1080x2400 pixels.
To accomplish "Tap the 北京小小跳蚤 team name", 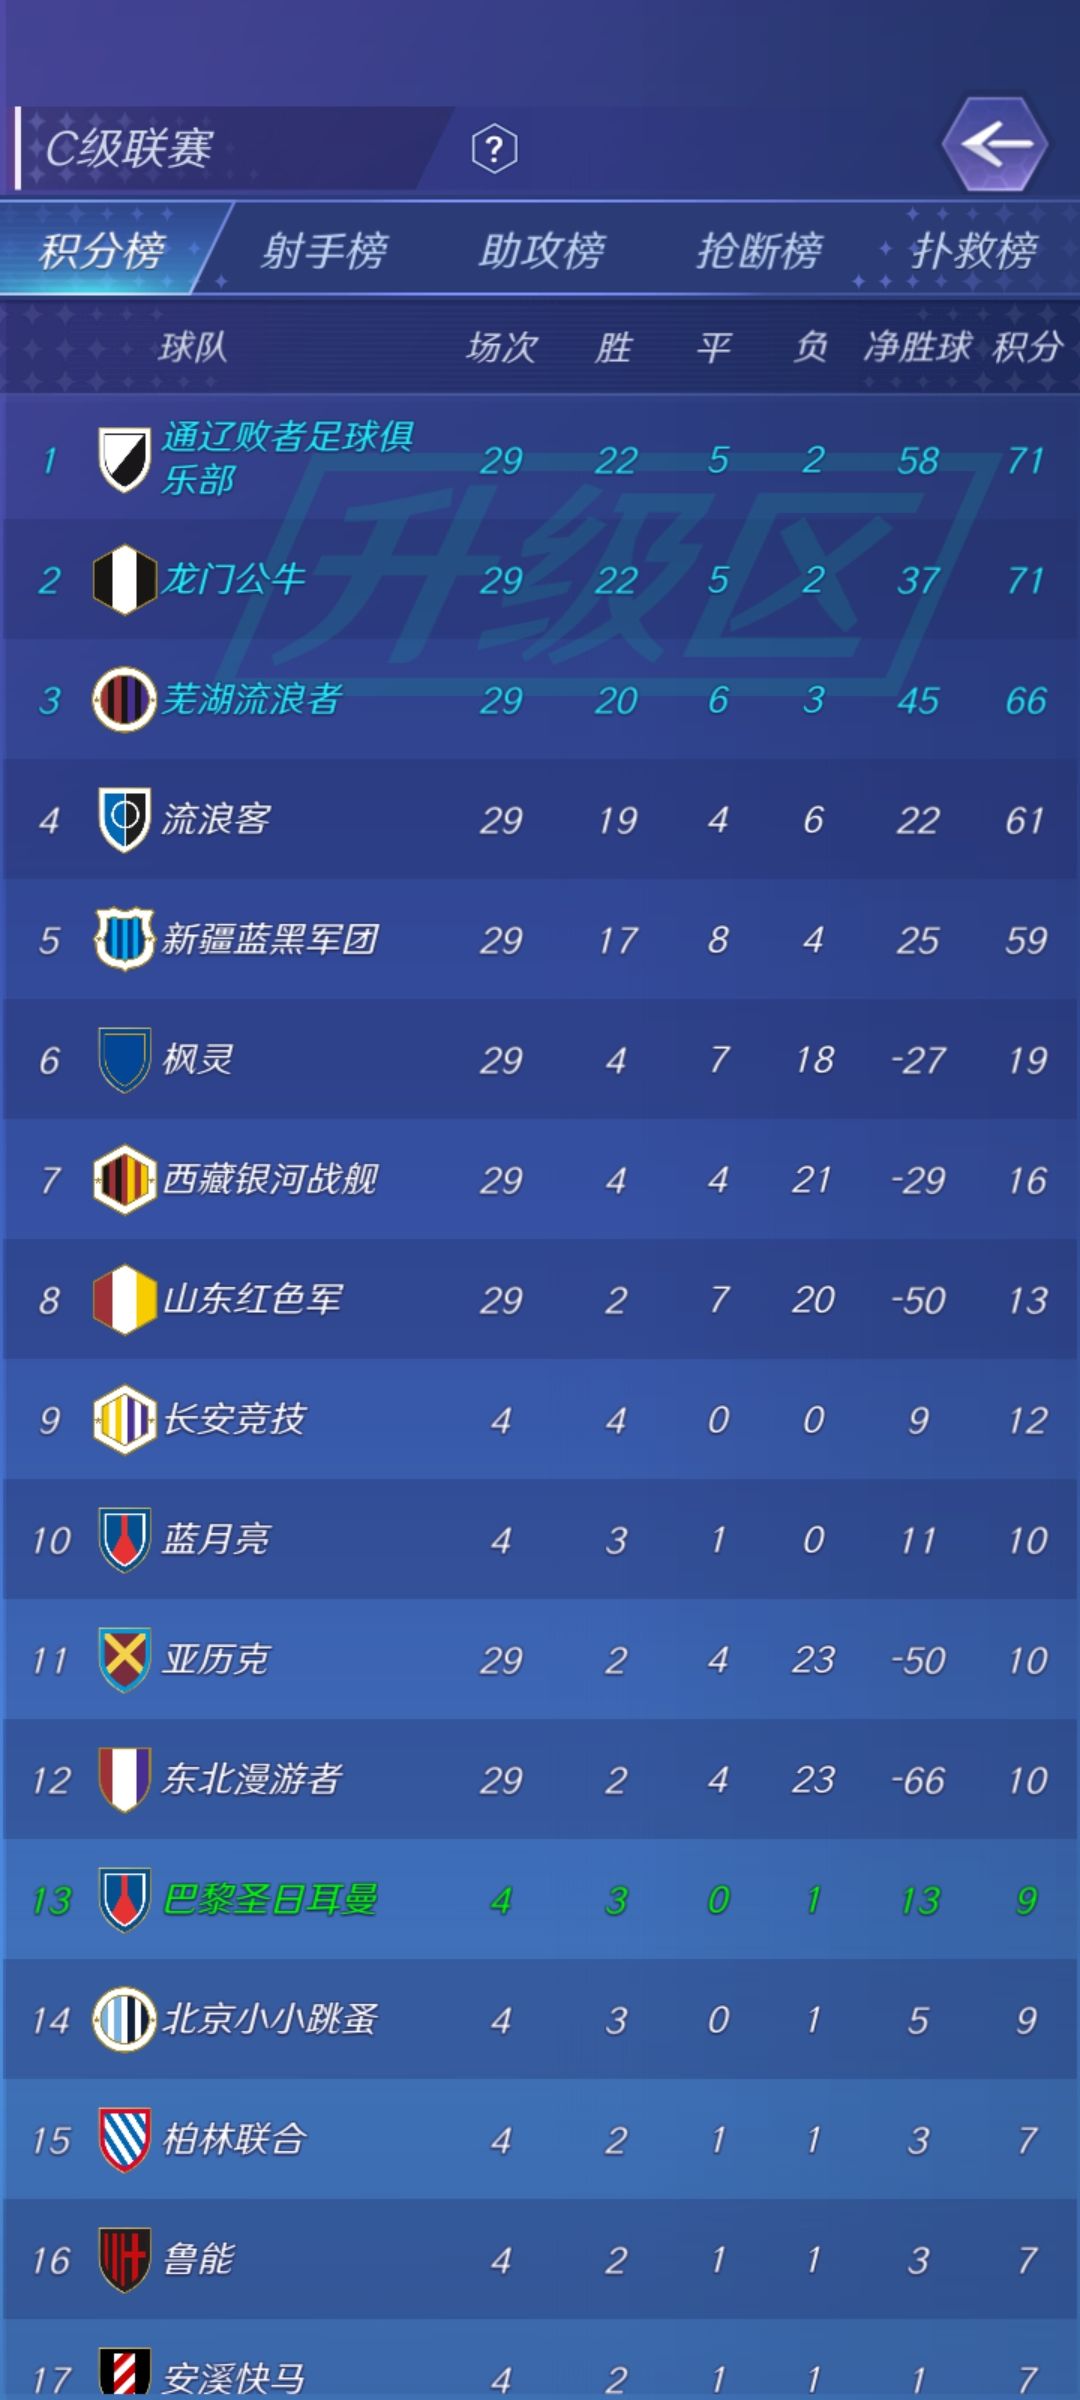I will pos(270,2019).
